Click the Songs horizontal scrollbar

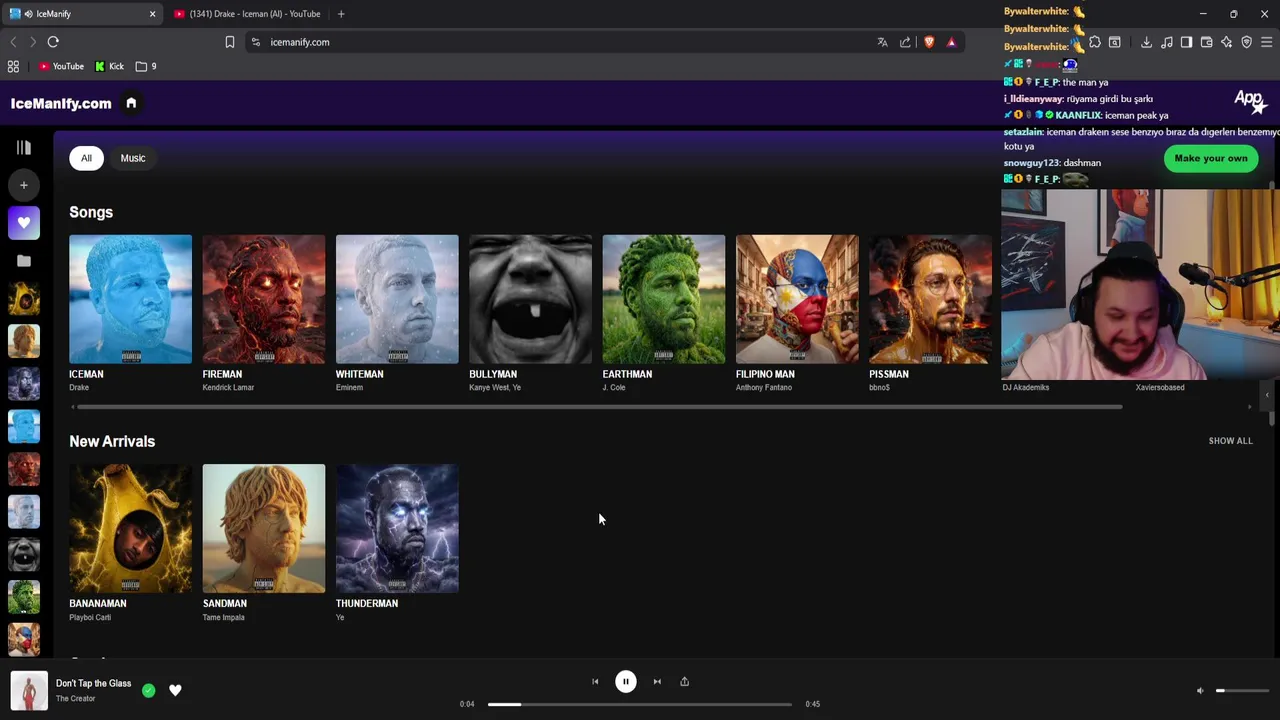(600, 407)
